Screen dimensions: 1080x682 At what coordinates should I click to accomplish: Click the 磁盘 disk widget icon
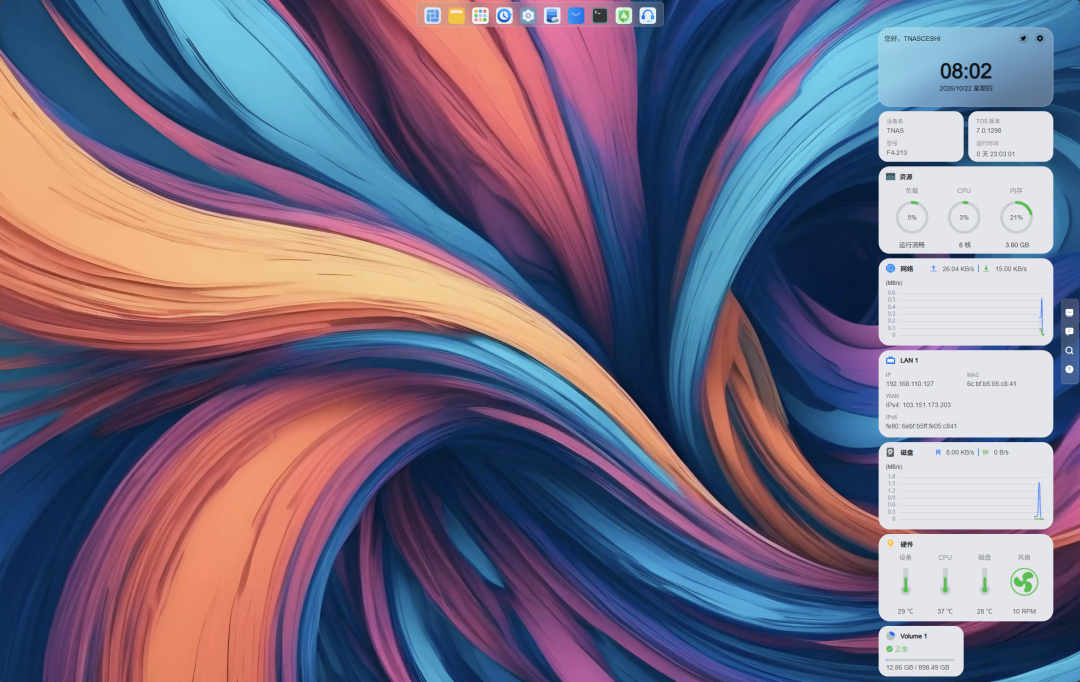click(891, 453)
